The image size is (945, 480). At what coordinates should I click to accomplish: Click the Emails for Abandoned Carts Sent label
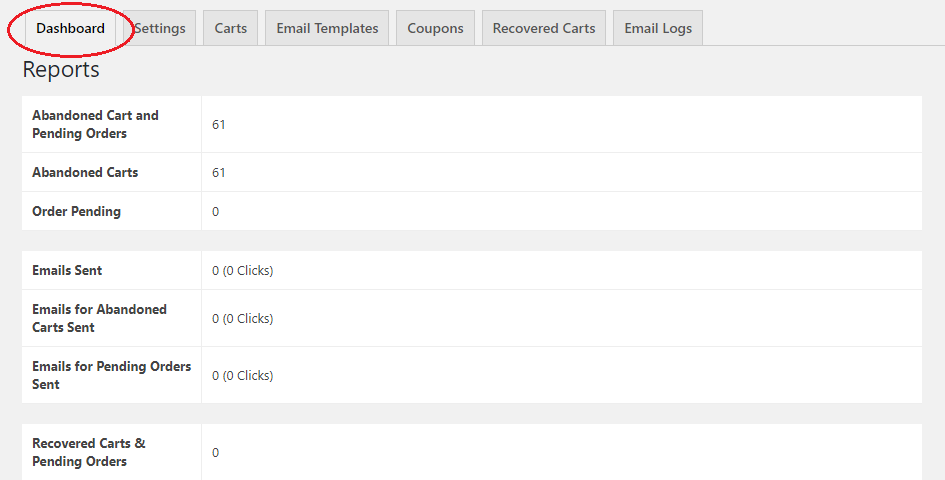click(99, 318)
